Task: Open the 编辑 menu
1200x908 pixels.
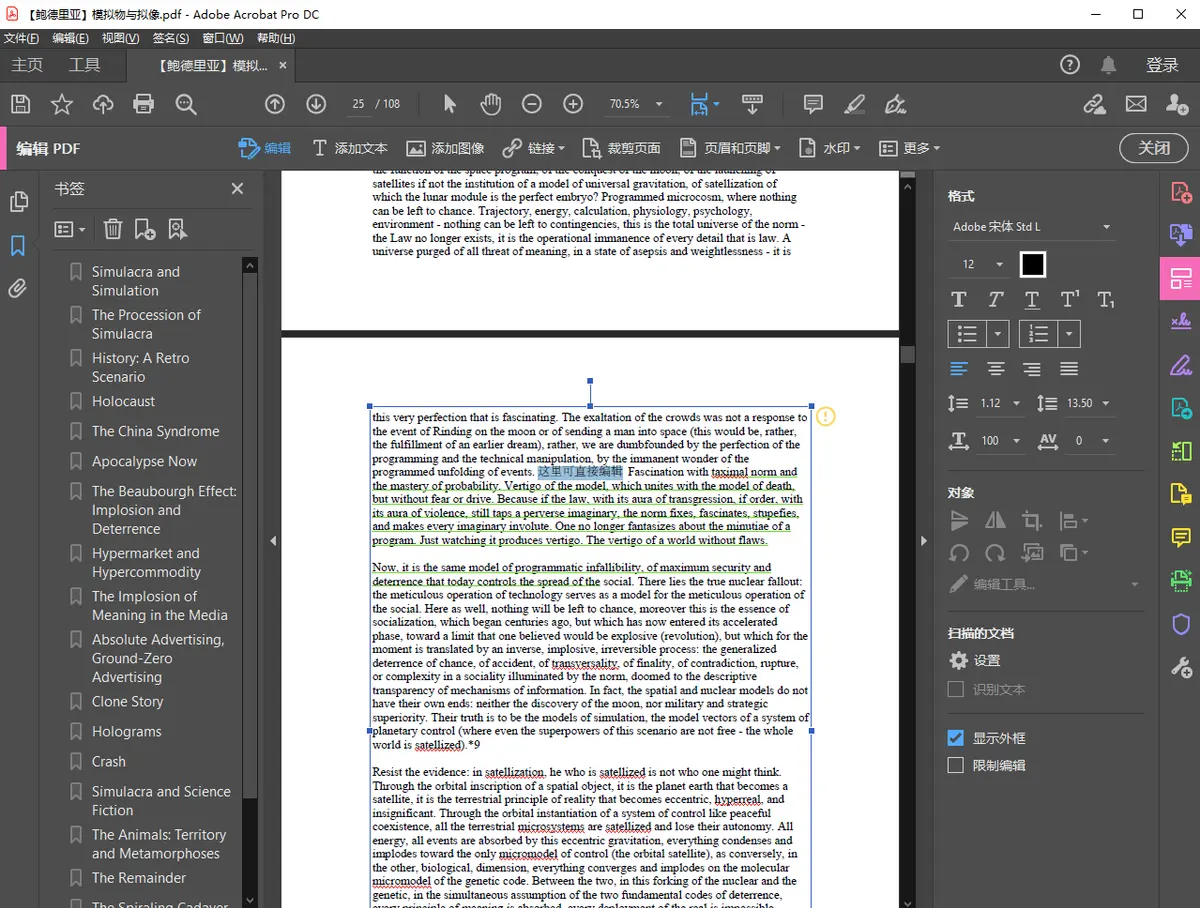Action: tap(70, 38)
